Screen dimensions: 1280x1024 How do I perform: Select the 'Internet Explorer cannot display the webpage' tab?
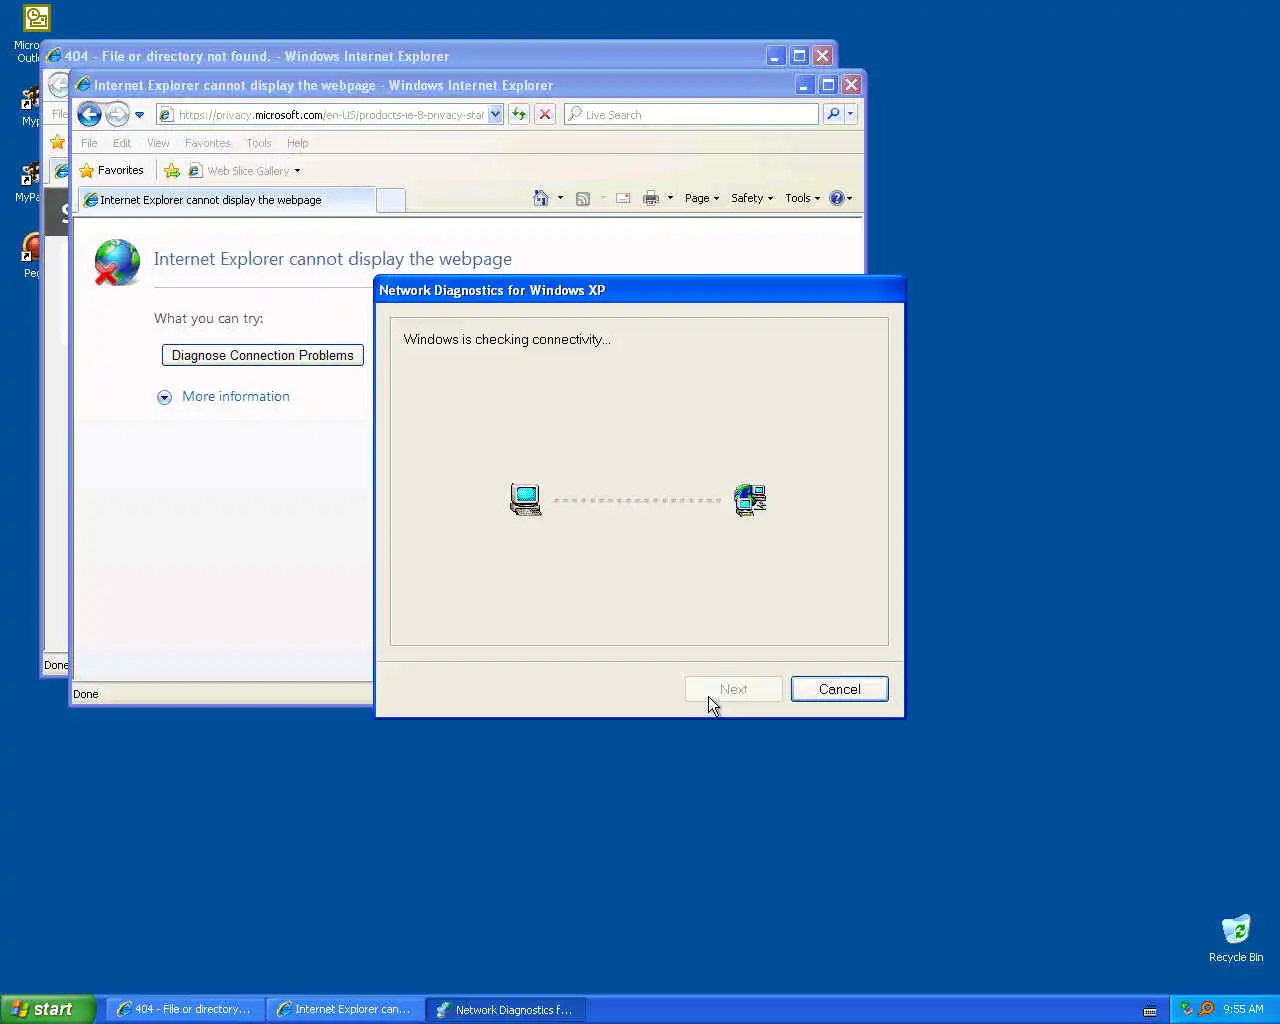click(x=226, y=200)
